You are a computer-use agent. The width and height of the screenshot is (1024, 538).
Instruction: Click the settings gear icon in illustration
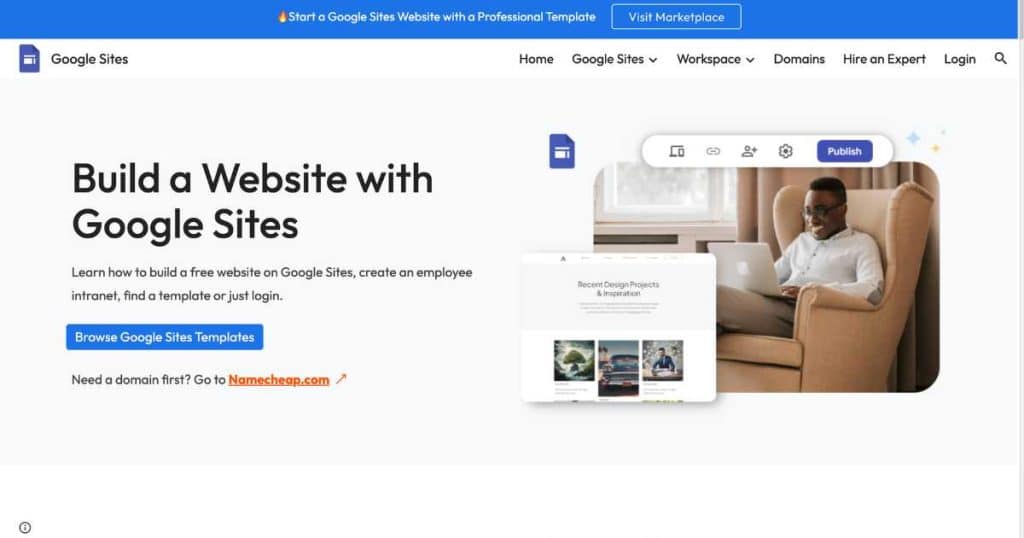click(x=786, y=151)
